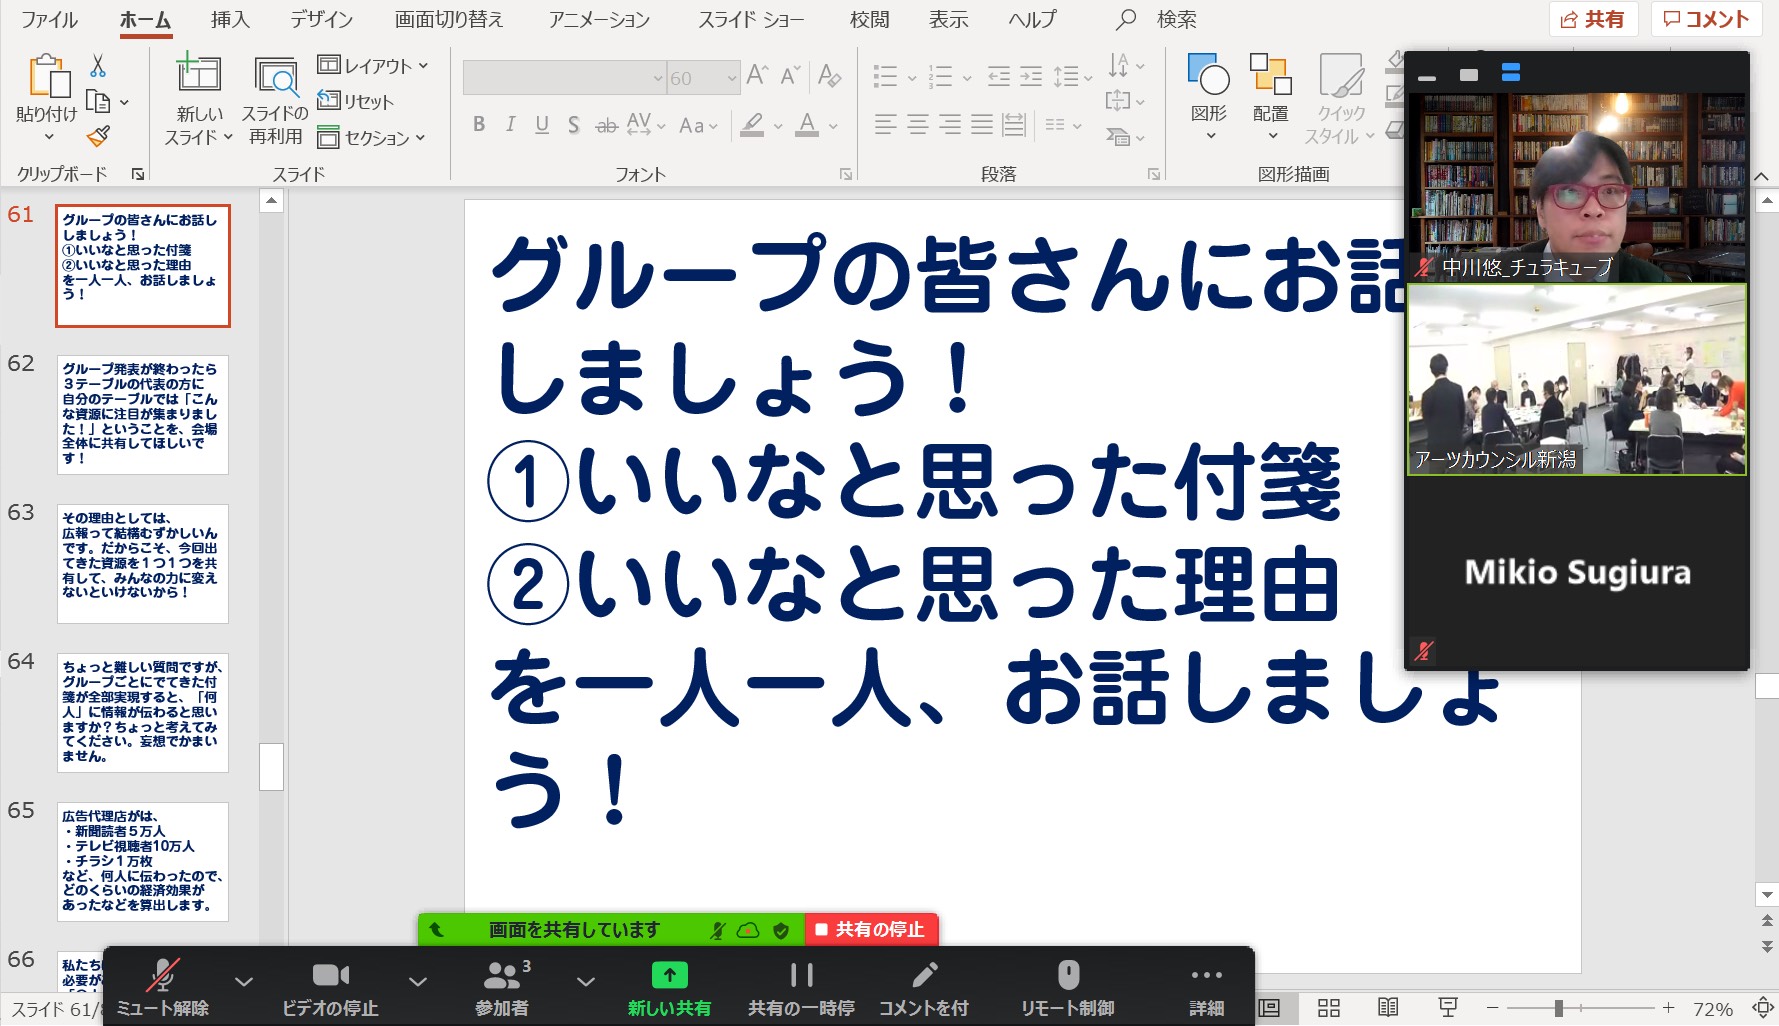Click the zoom slider handle in status bar
The image size is (1779, 1026).
click(1558, 1008)
